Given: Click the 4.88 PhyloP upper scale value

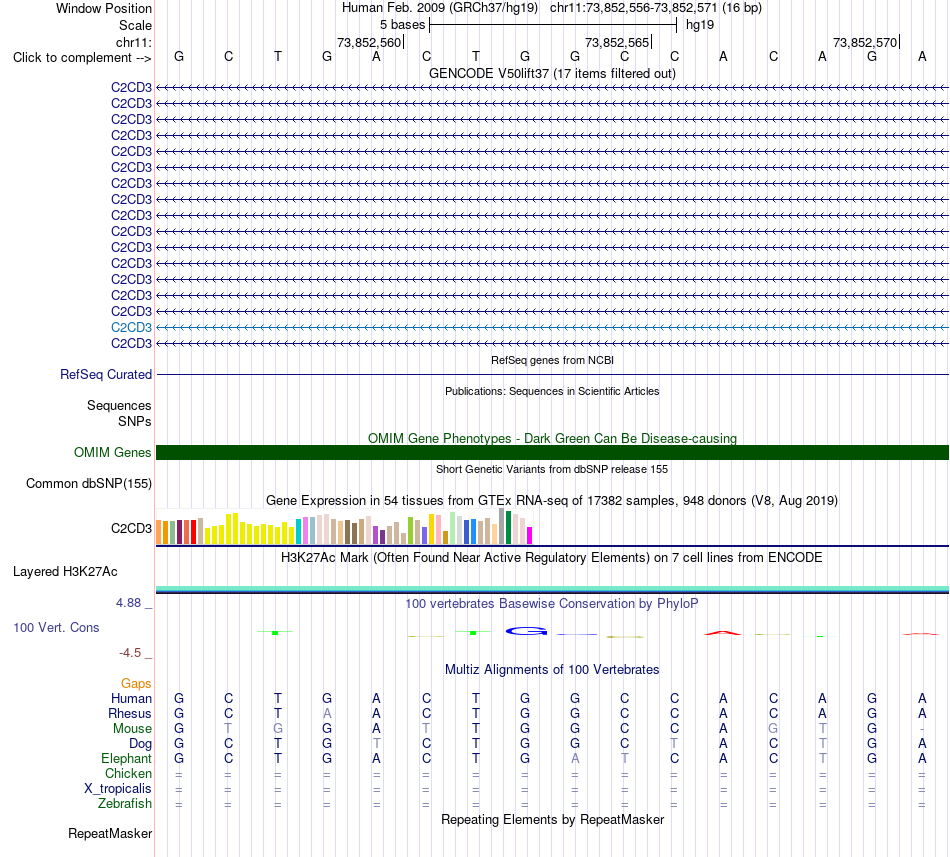Looking at the screenshot, I should [x=128, y=603].
